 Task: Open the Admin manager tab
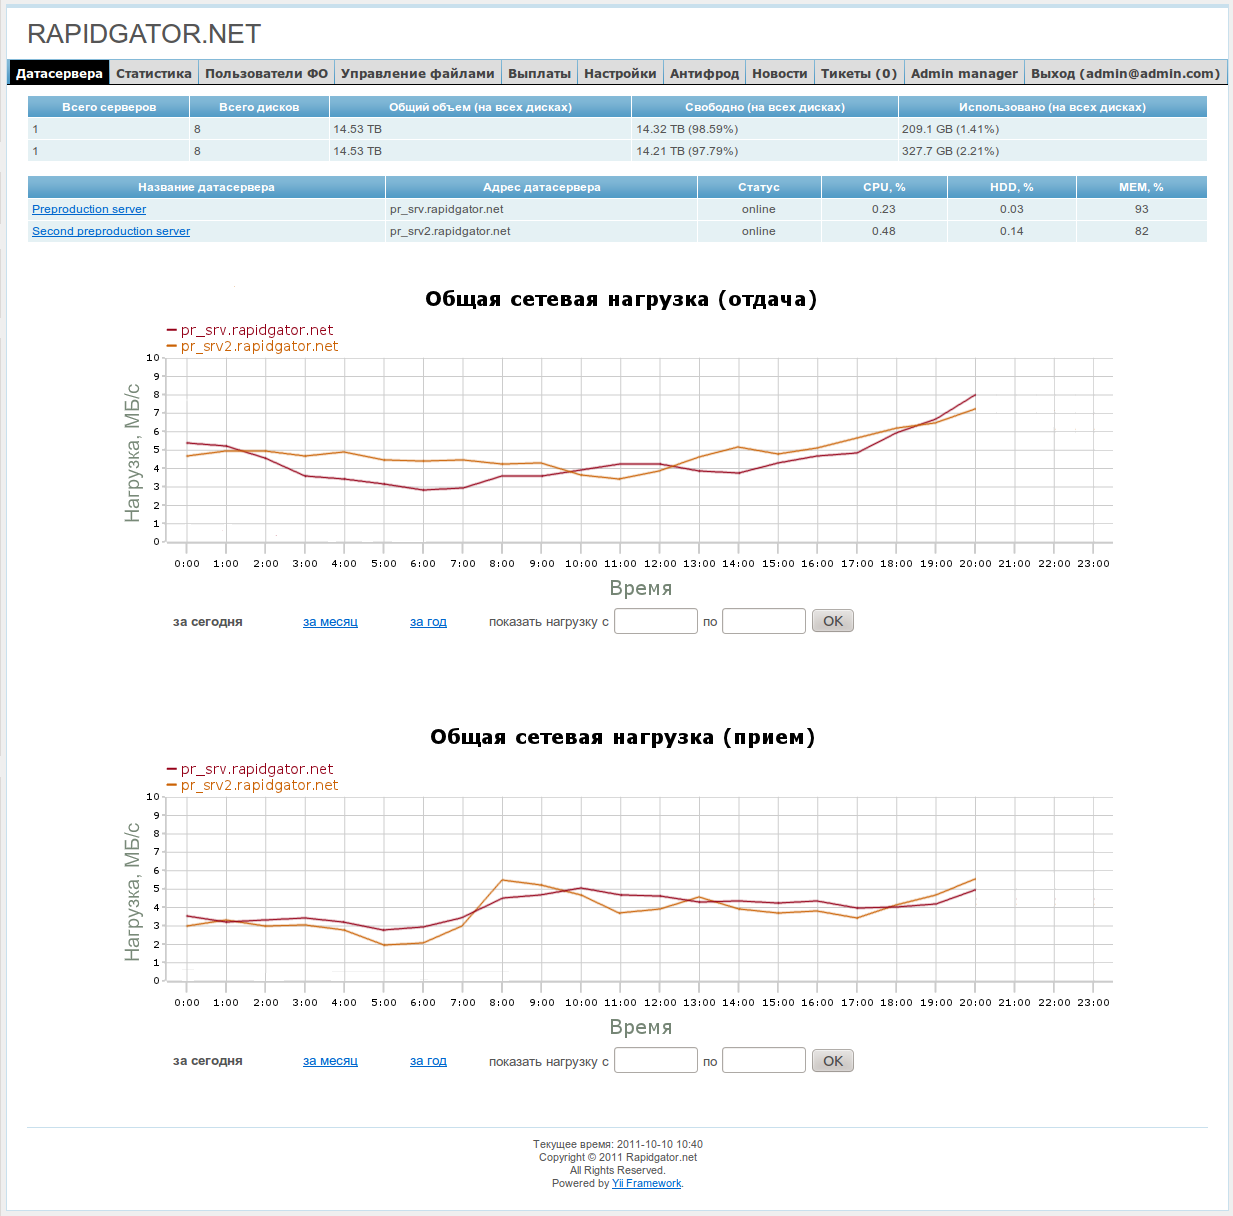click(964, 73)
